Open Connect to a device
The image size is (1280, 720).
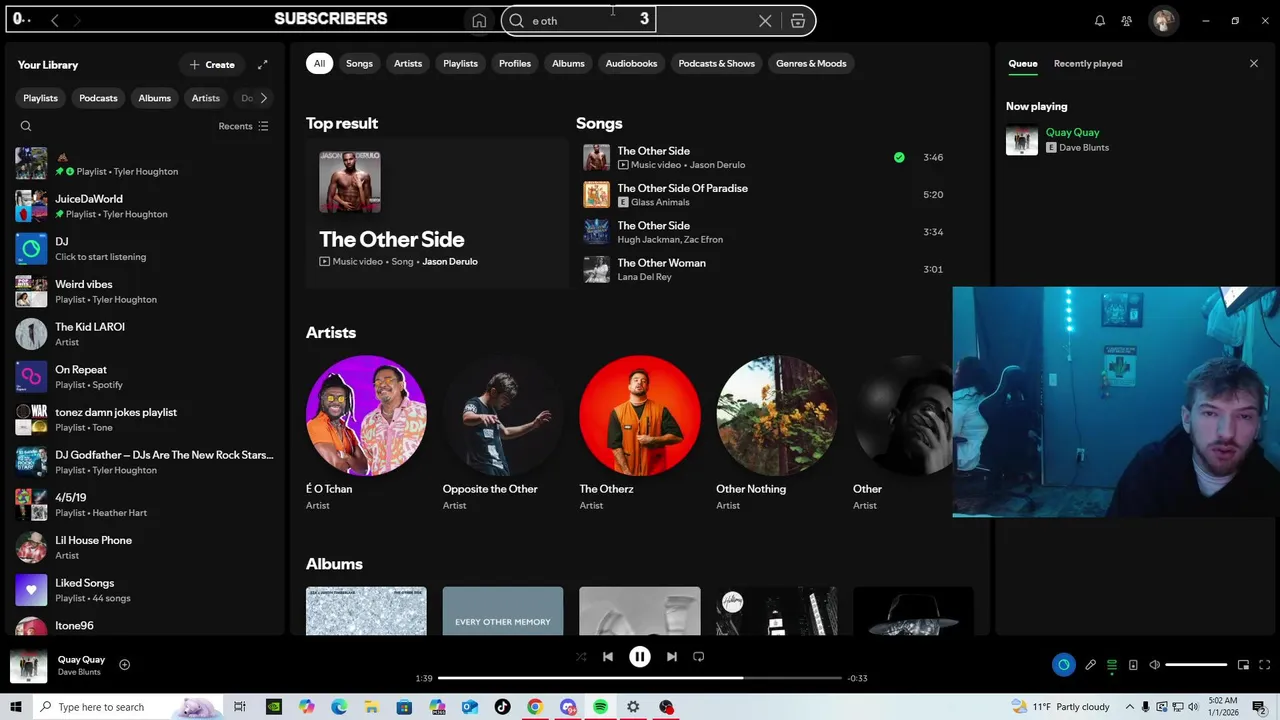pos(1133,665)
